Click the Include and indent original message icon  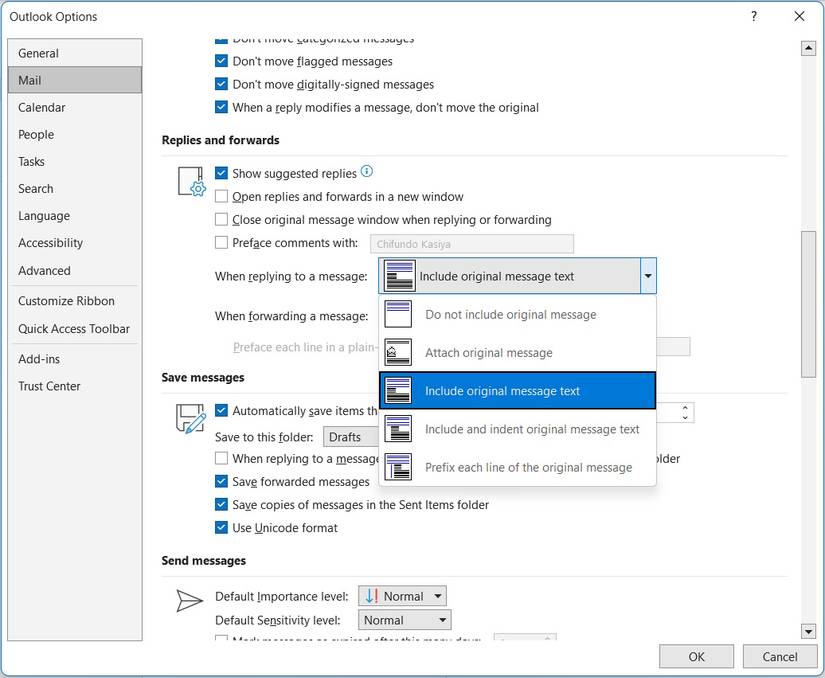click(398, 429)
